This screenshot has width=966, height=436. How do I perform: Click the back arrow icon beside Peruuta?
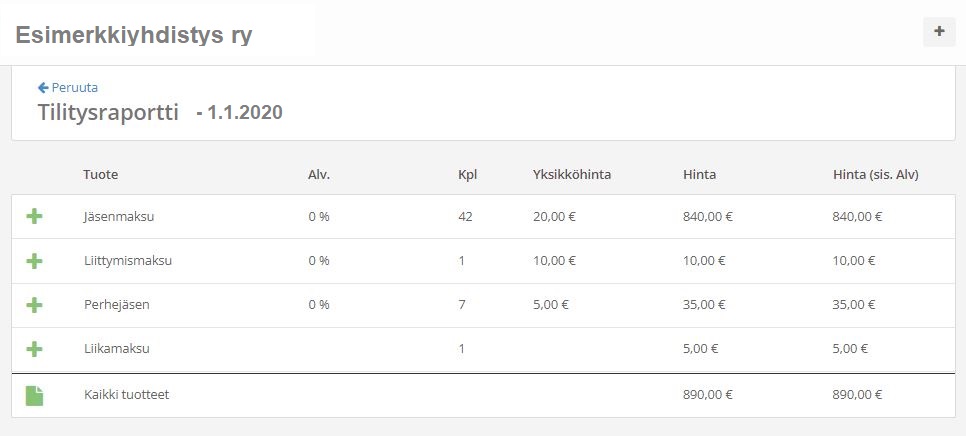tap(43, 88)
